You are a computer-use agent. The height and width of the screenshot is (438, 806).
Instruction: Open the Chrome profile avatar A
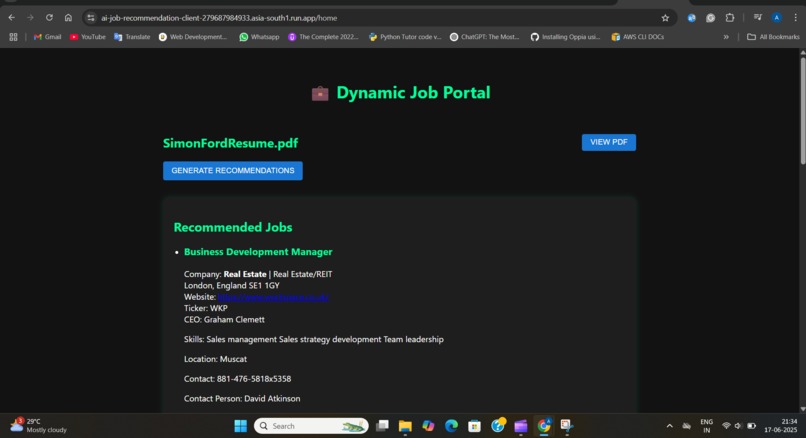coord(777,18)
